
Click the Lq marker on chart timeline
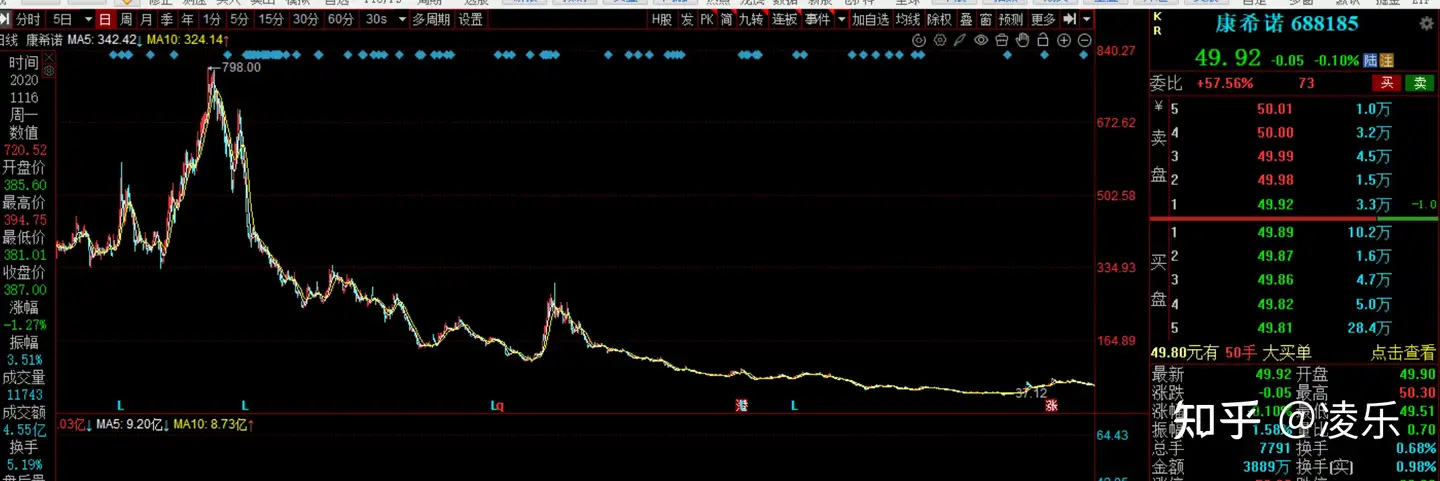click(x=497, y=405)
